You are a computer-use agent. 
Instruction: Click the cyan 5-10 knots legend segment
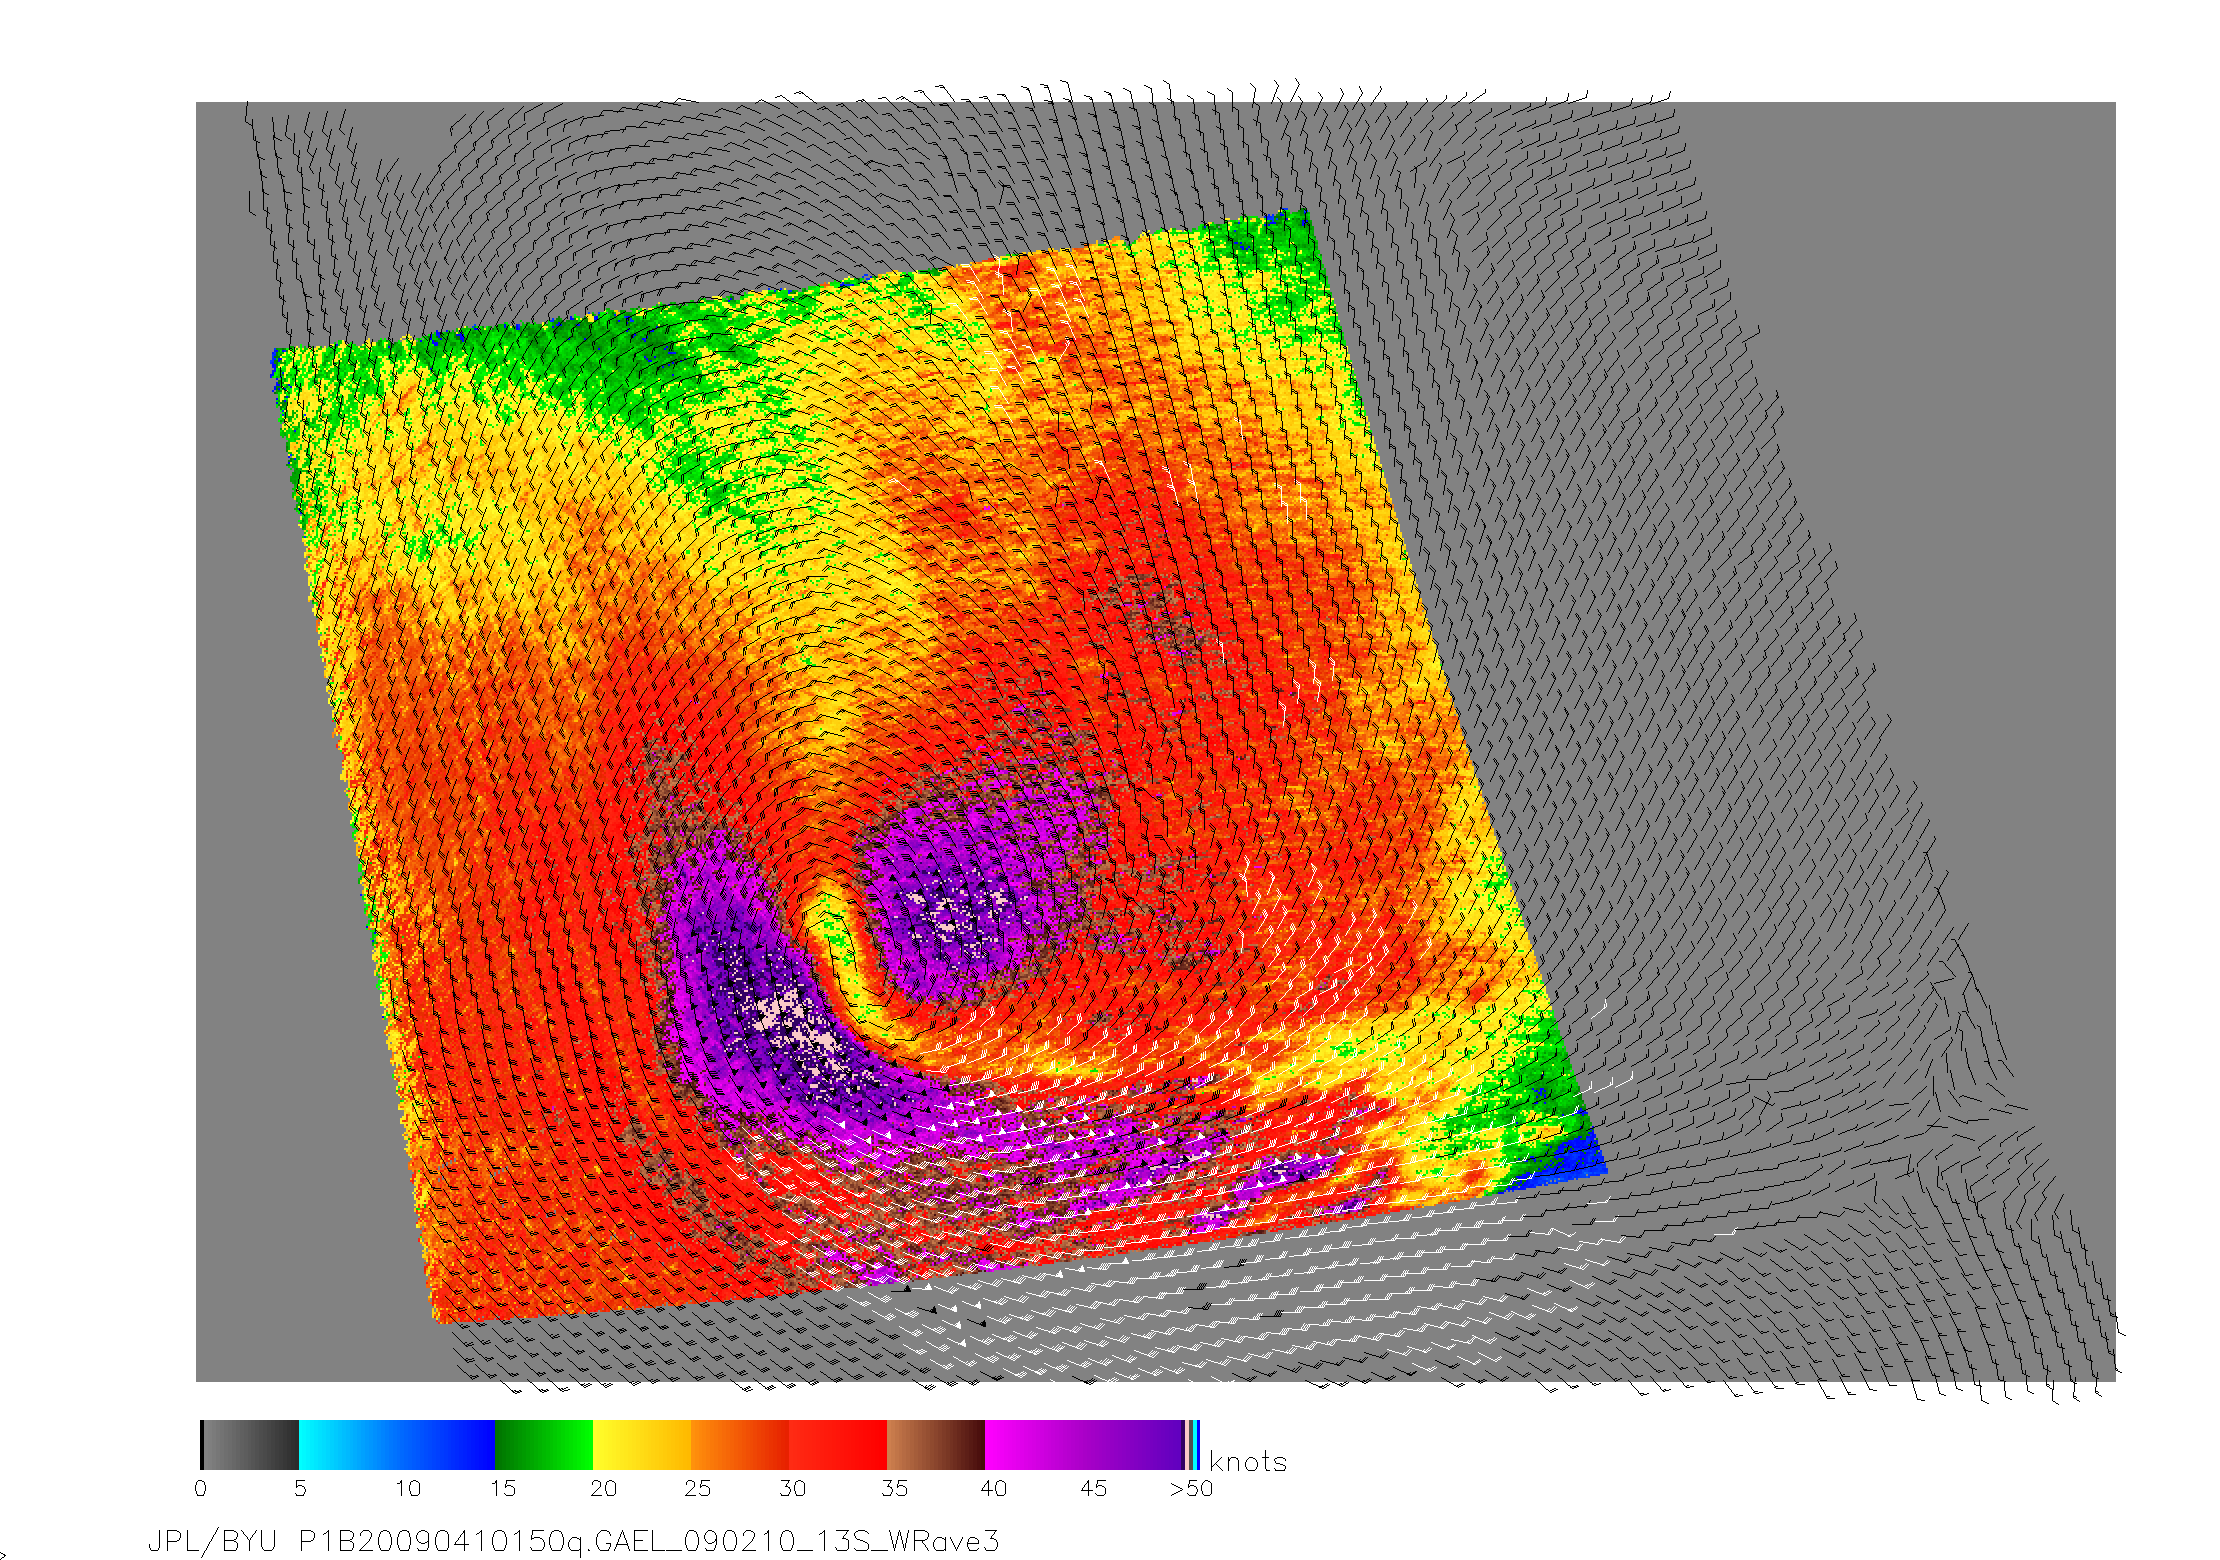click(x=348, y=1445)
